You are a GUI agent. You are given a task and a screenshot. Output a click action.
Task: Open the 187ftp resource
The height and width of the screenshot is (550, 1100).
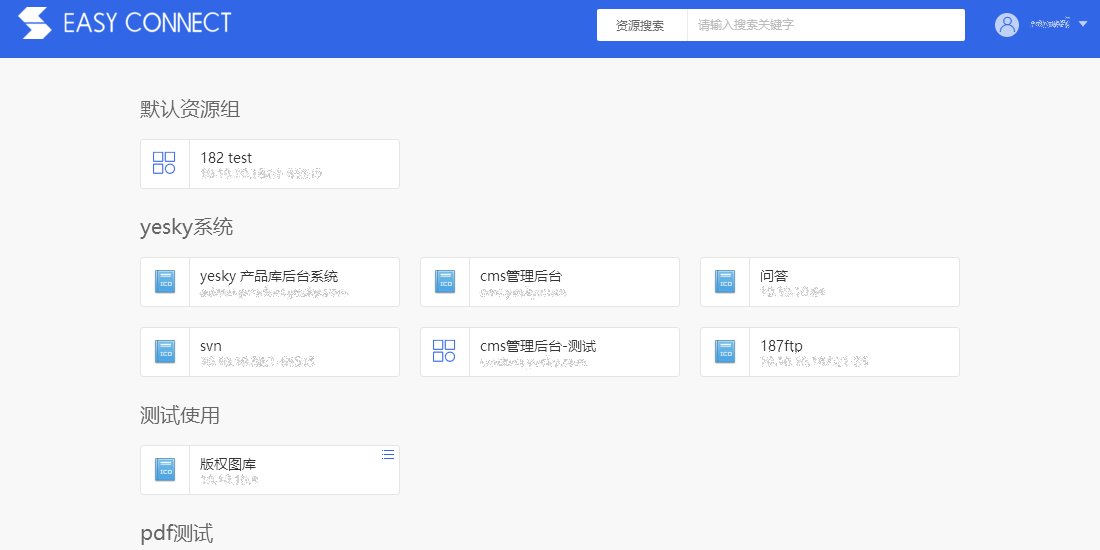coord(781,346)
